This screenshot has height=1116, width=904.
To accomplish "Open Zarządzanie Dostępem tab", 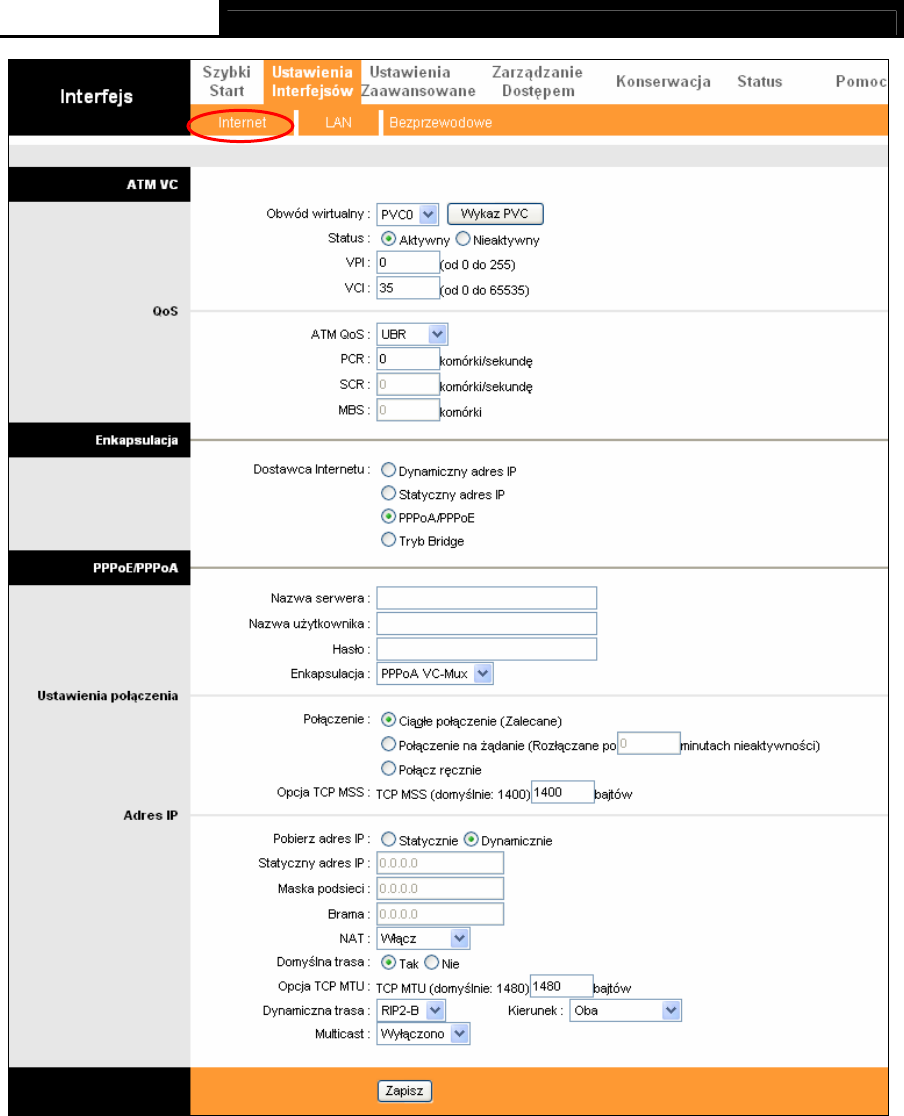I will coord(537,81).
